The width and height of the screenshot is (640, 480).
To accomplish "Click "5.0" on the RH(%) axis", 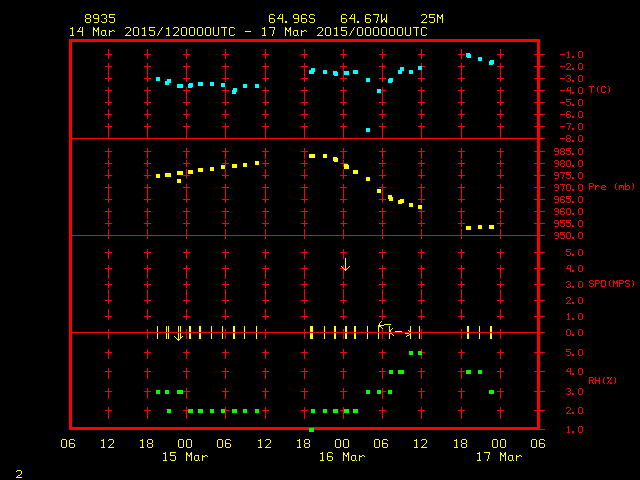I will tap(574, 353).
